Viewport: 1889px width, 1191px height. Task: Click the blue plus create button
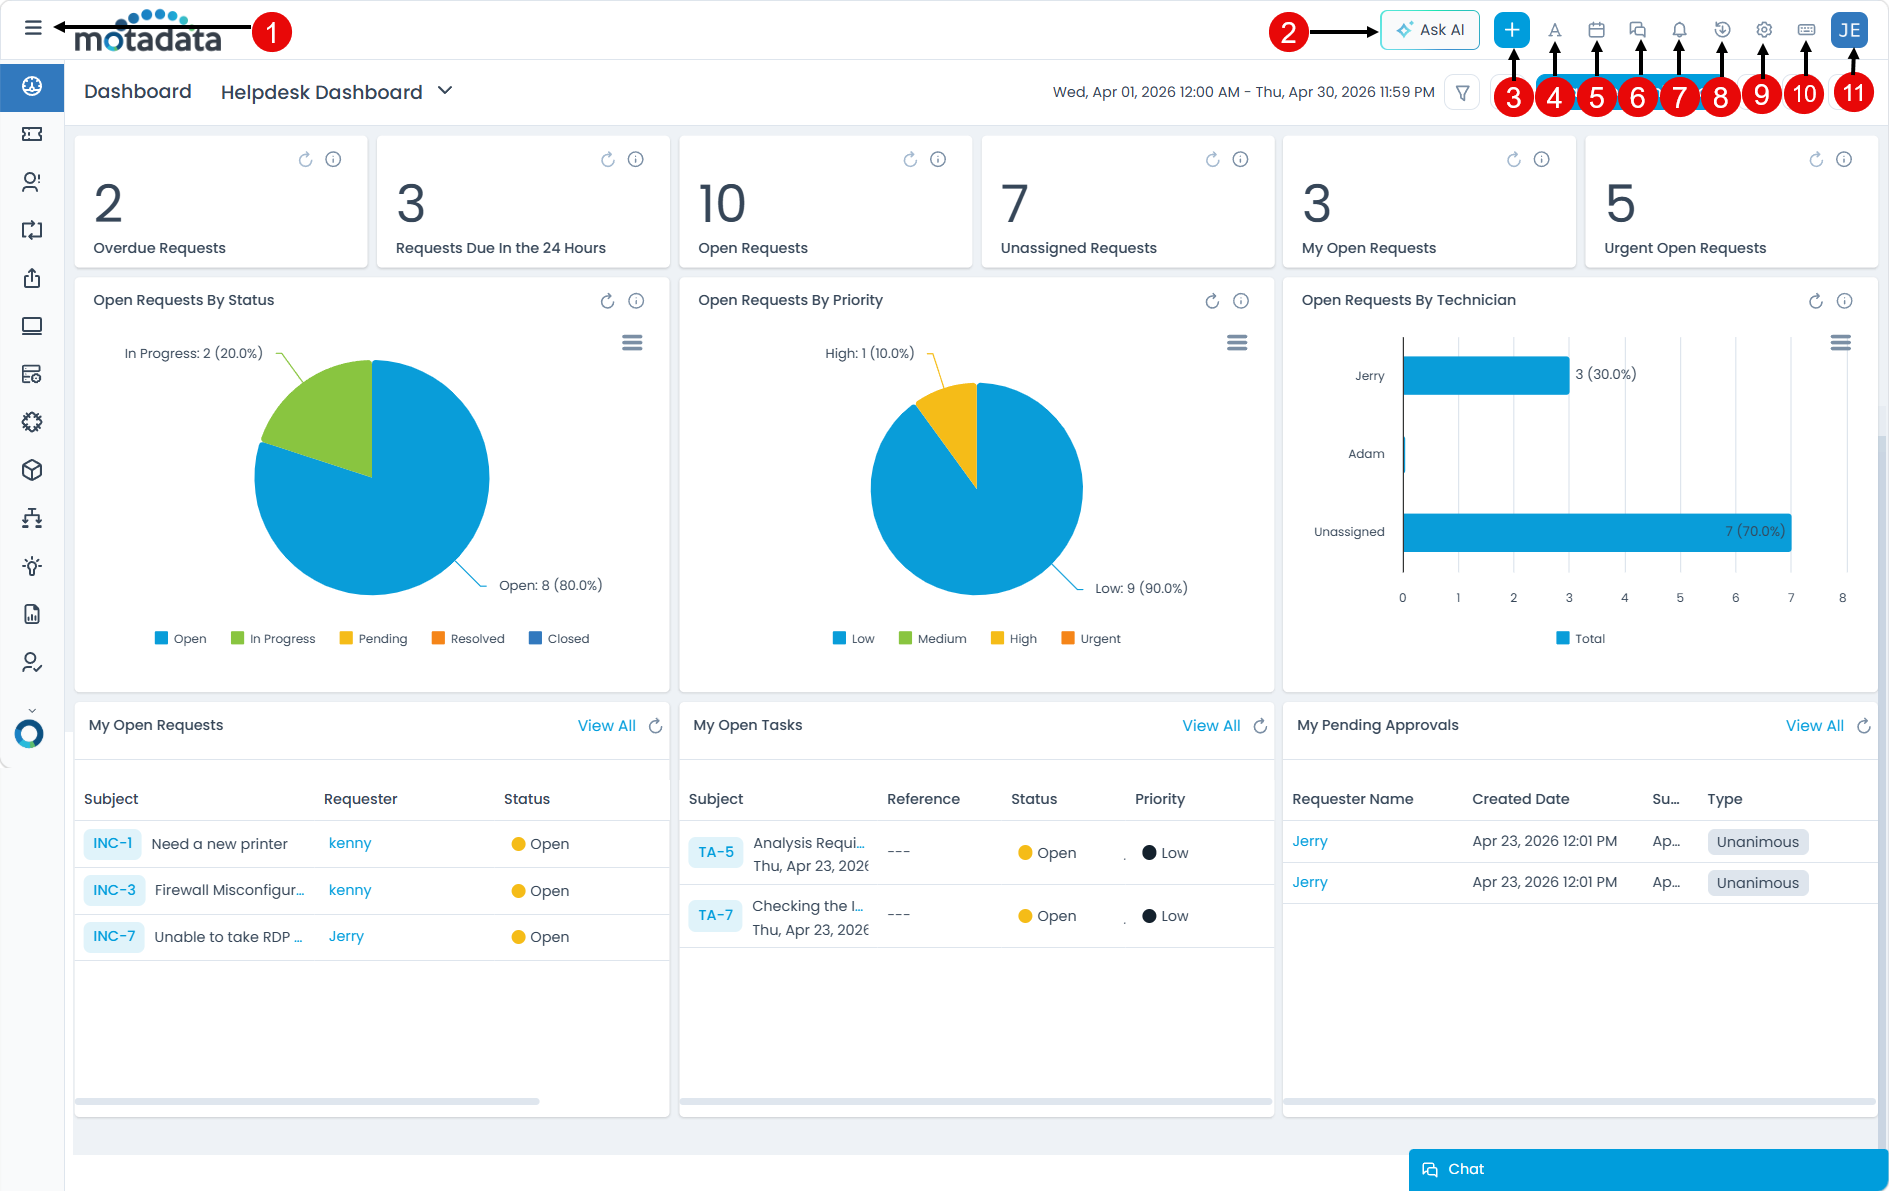click(x=1511, y=30)
